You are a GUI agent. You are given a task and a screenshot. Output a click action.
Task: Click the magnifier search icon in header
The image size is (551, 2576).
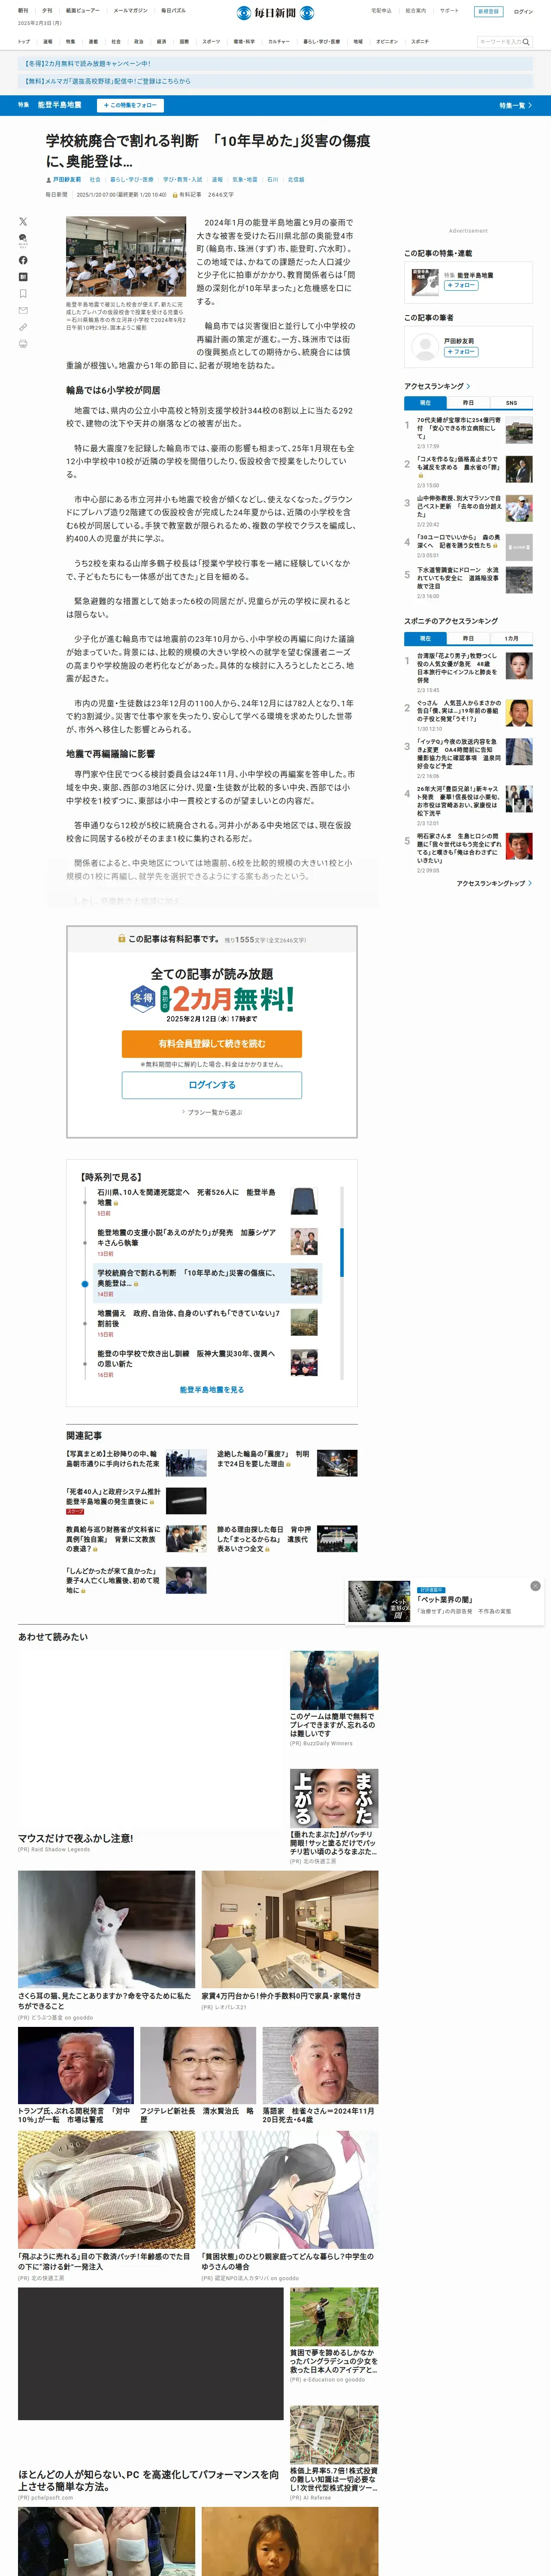point(526,42)
